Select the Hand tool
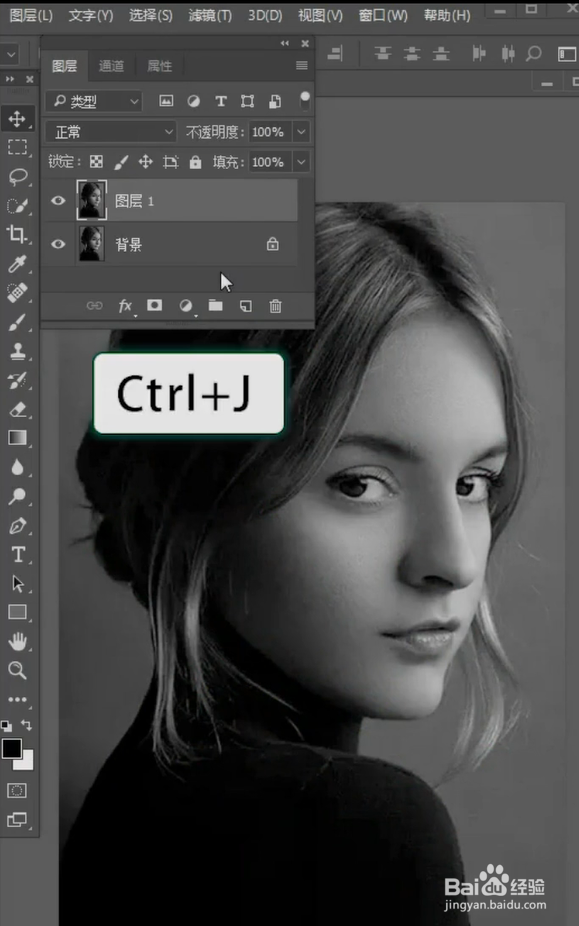Screen dimensions: 579x926 tap(17, 641)
